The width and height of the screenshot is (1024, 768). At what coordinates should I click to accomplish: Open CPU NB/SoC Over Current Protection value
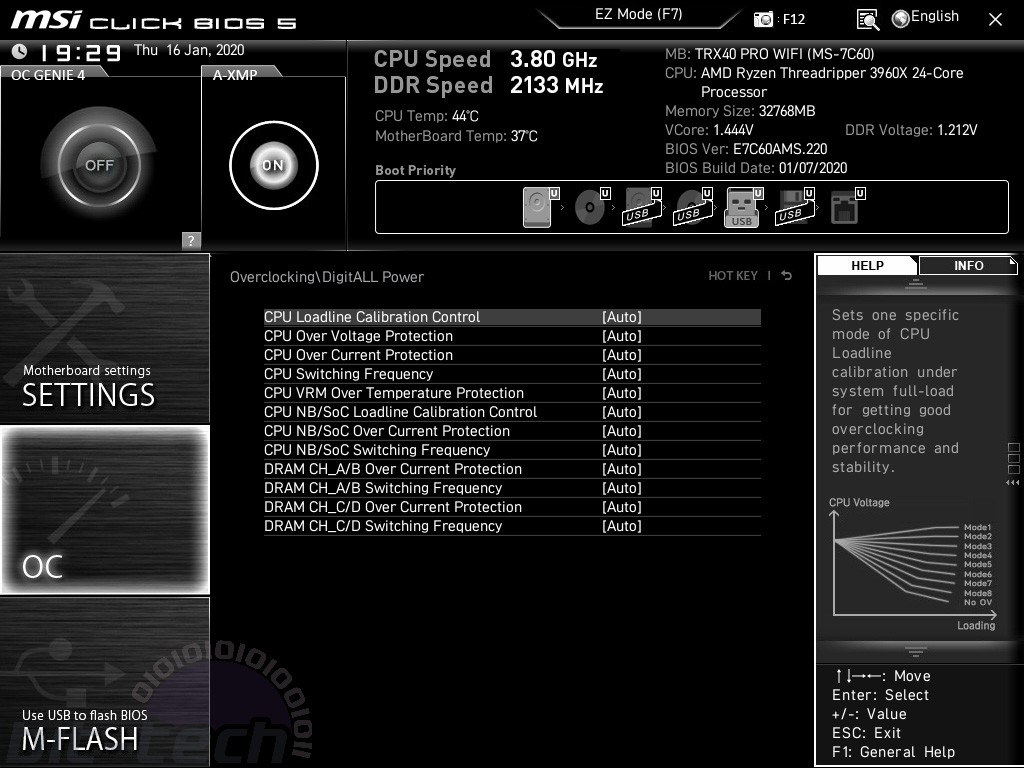click(x=622, y=431)
